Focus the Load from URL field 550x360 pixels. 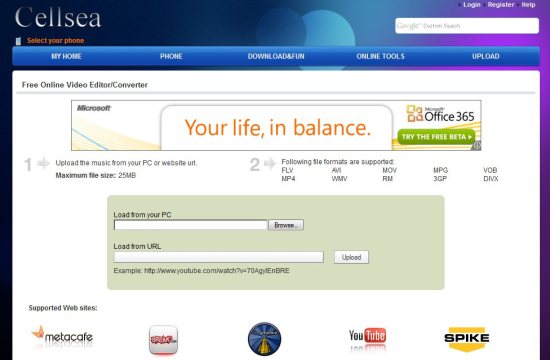click(x=219, y=257)
